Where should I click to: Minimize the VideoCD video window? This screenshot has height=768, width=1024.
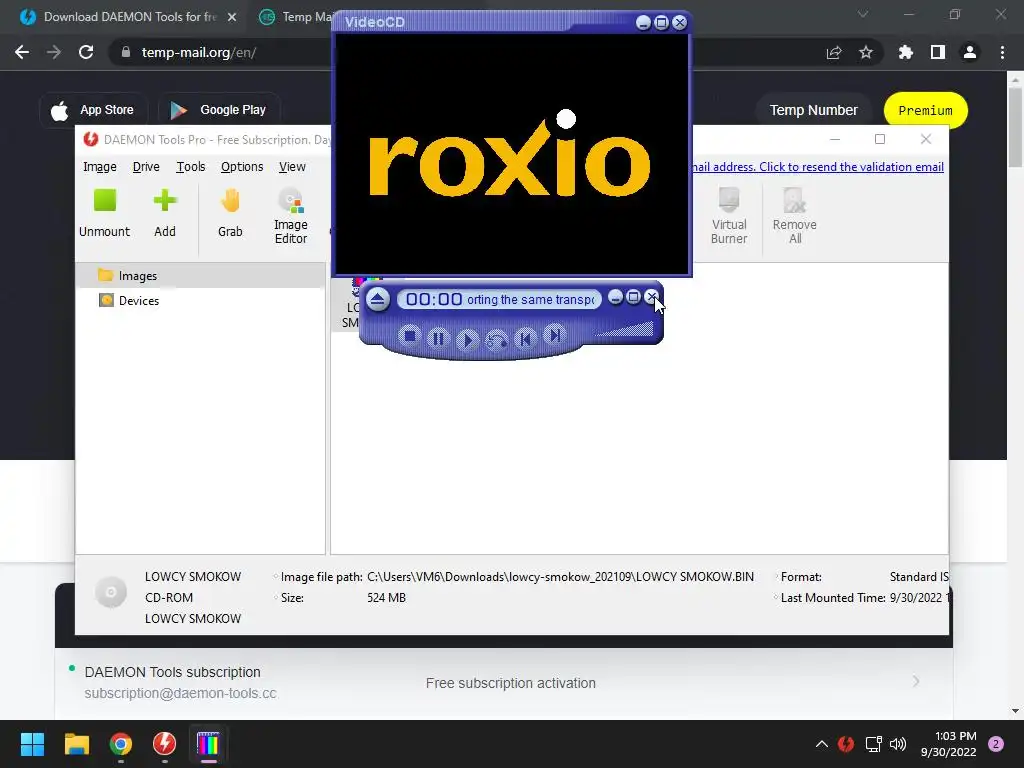coord(643,23)
